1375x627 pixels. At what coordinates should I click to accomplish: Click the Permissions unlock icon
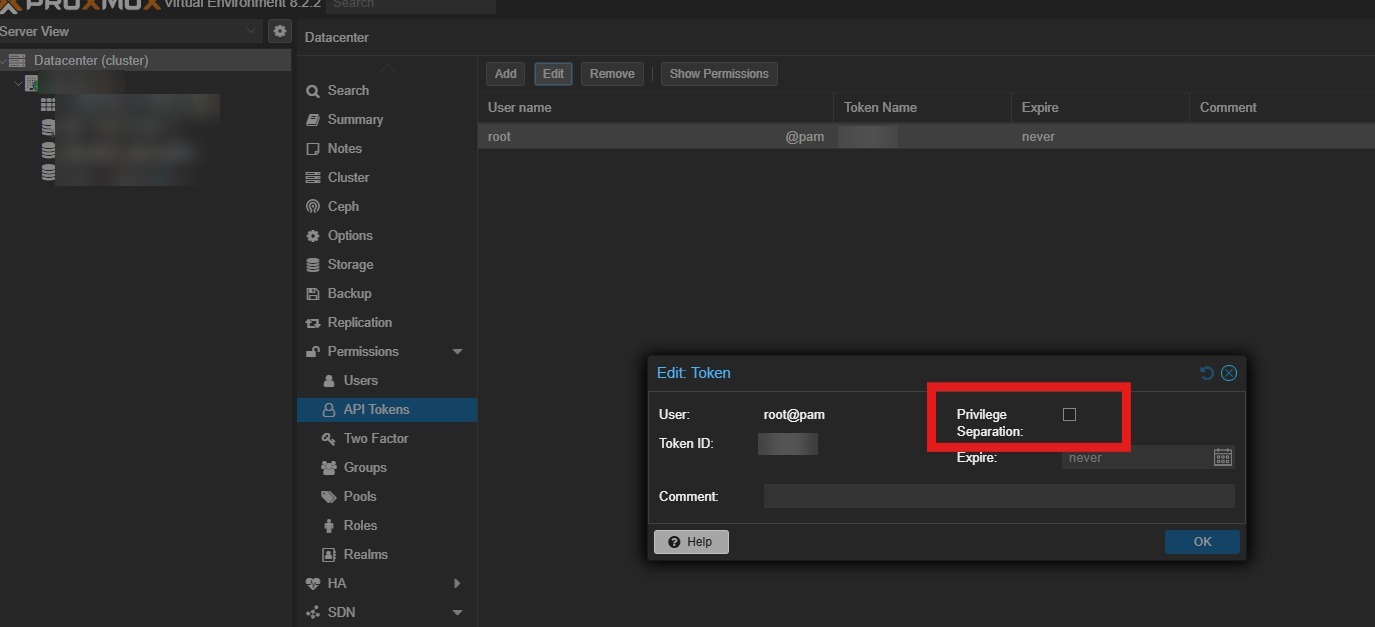coord(313,352)
